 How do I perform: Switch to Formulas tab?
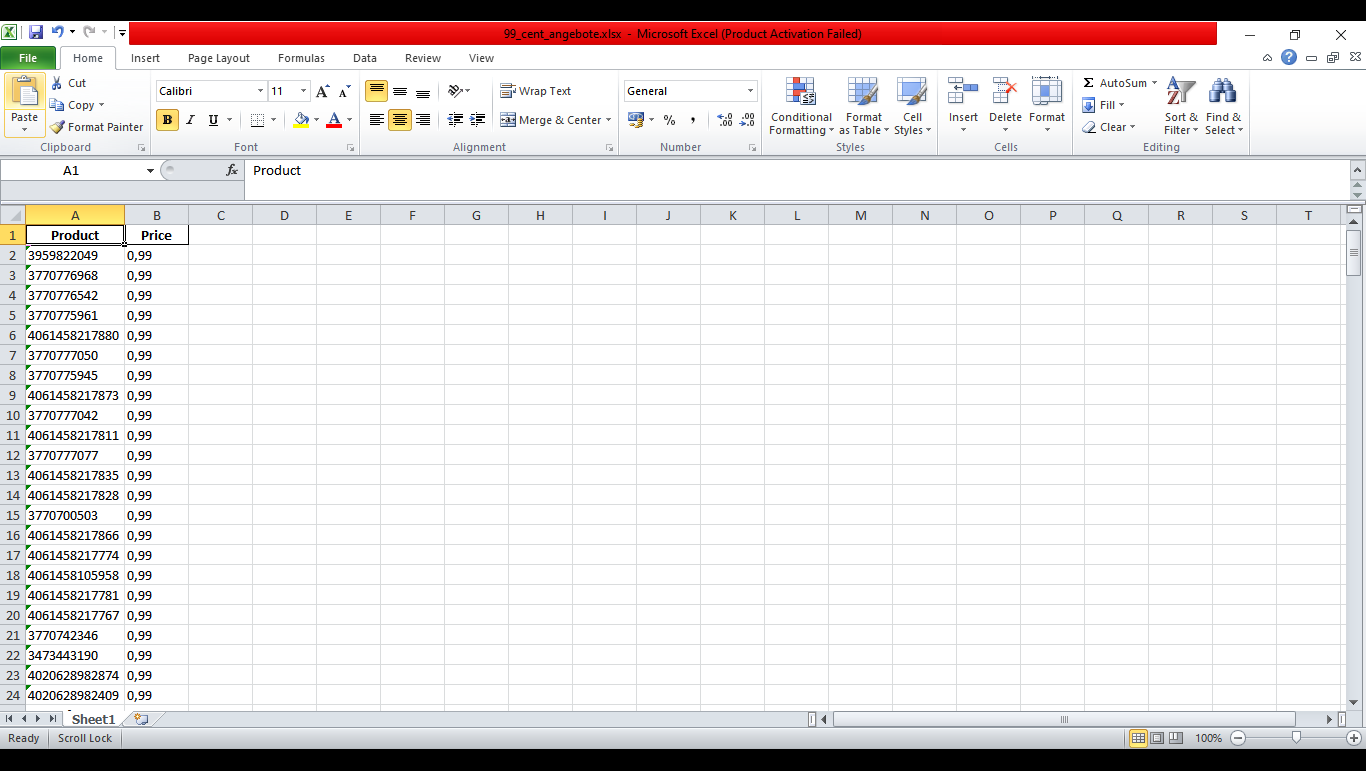click(x=301, y=58)
